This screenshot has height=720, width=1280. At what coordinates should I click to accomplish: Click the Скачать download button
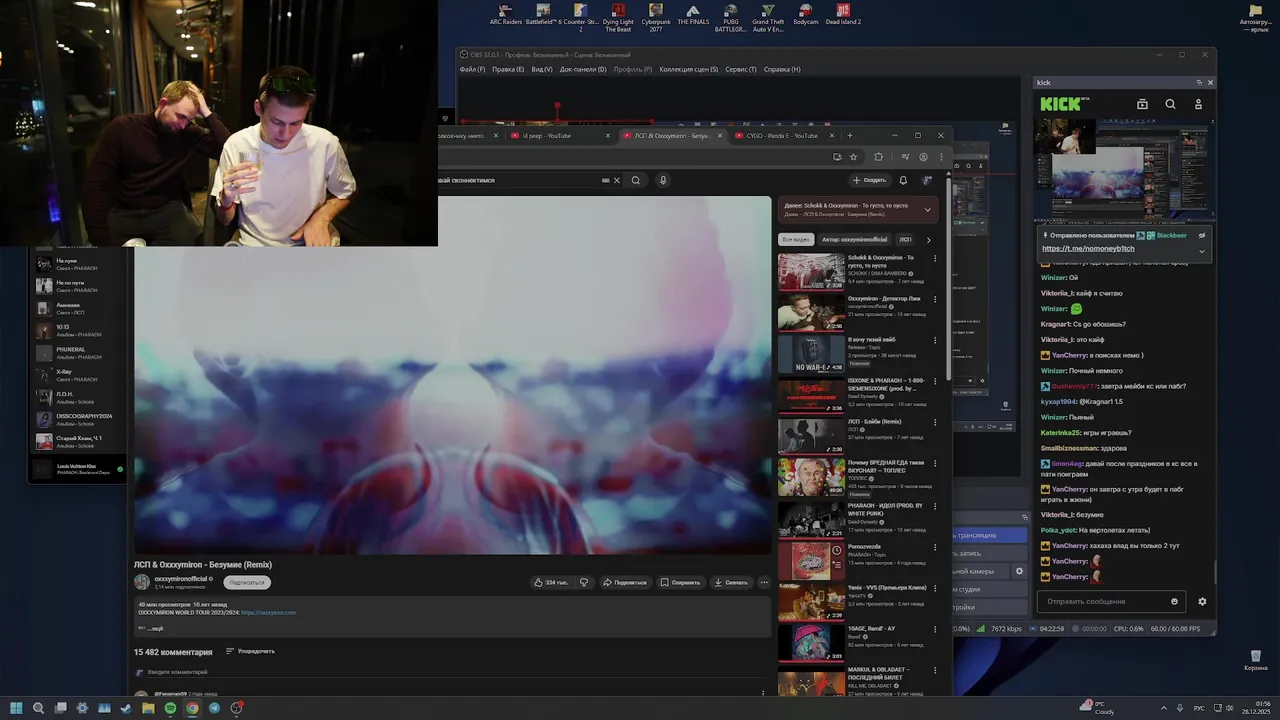click(731, 582)
